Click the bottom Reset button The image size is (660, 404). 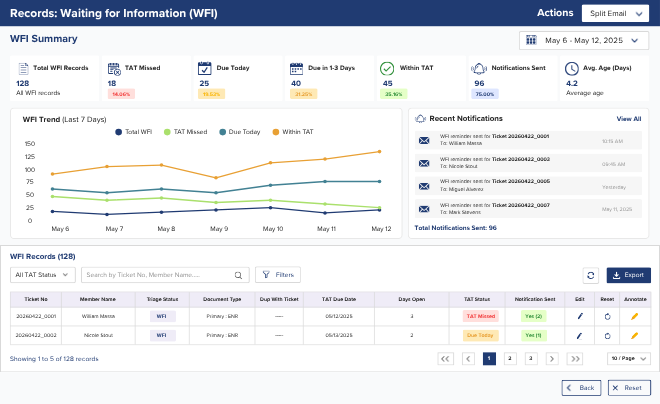click(x=629, y=388)
